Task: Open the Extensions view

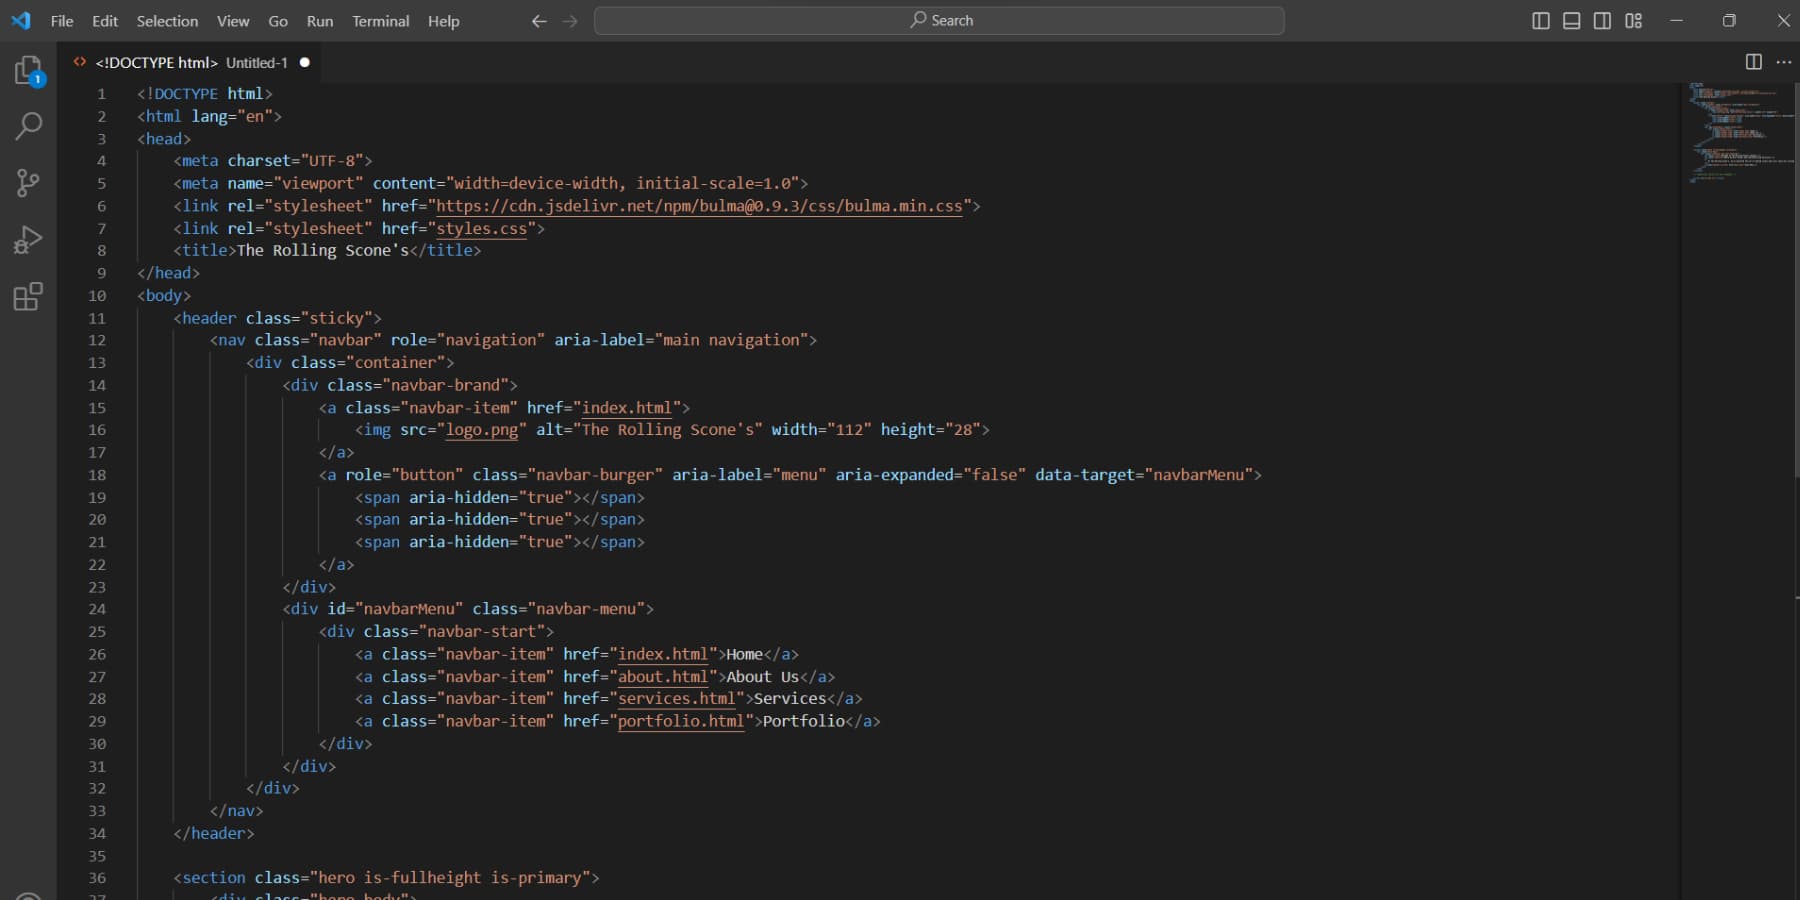Action: pyautogui.click(x=27, y=296)
